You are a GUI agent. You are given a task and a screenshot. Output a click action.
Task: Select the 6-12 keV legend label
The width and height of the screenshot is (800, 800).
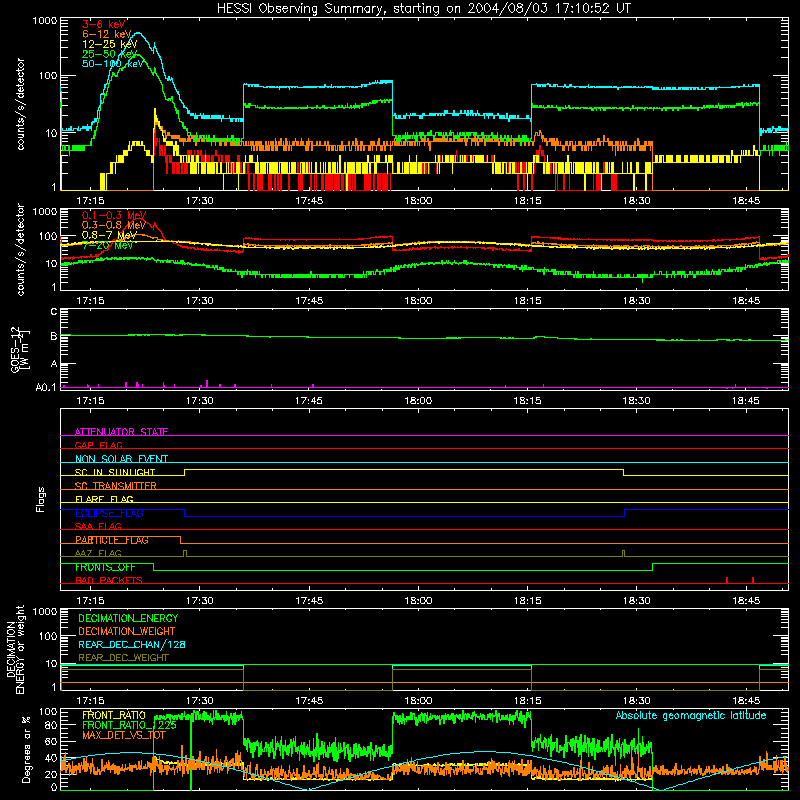[x=107, y=34]
